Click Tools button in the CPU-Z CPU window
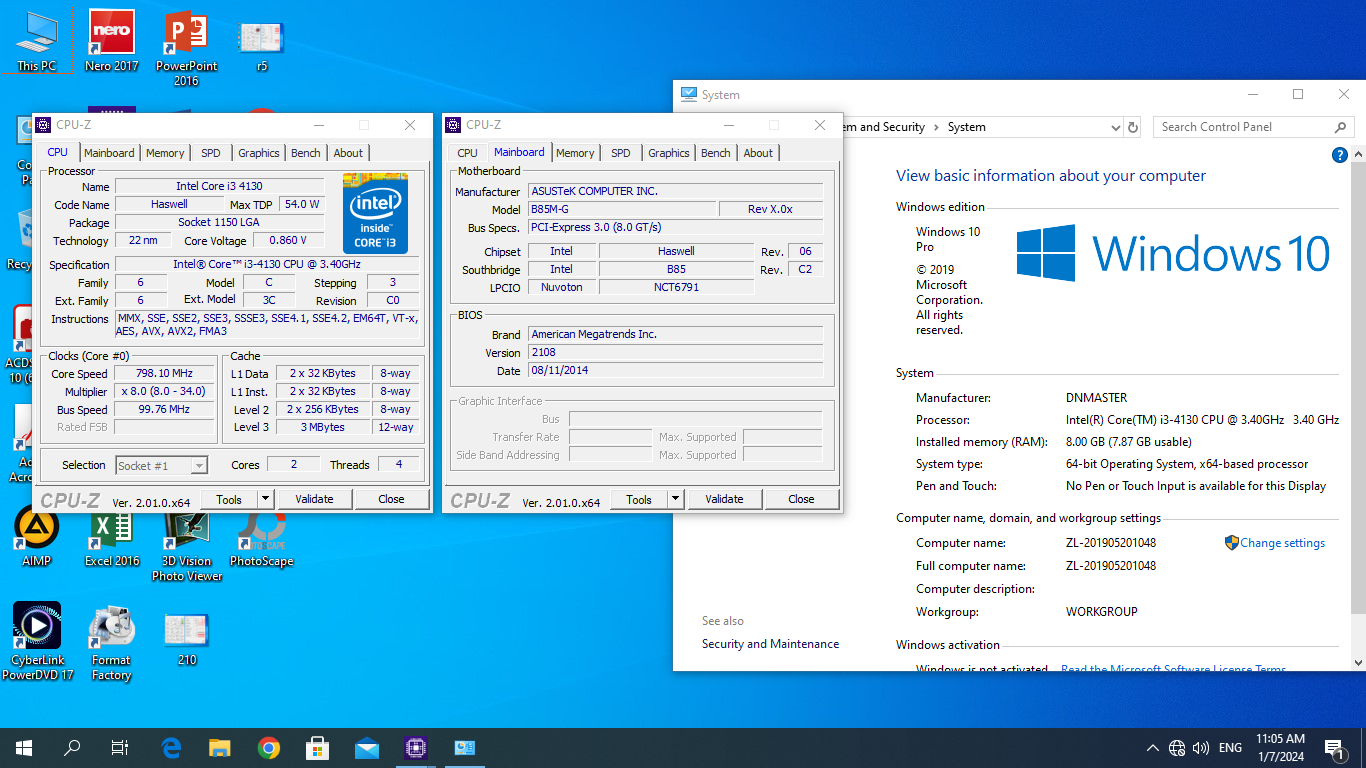 (x=229, y=499)
